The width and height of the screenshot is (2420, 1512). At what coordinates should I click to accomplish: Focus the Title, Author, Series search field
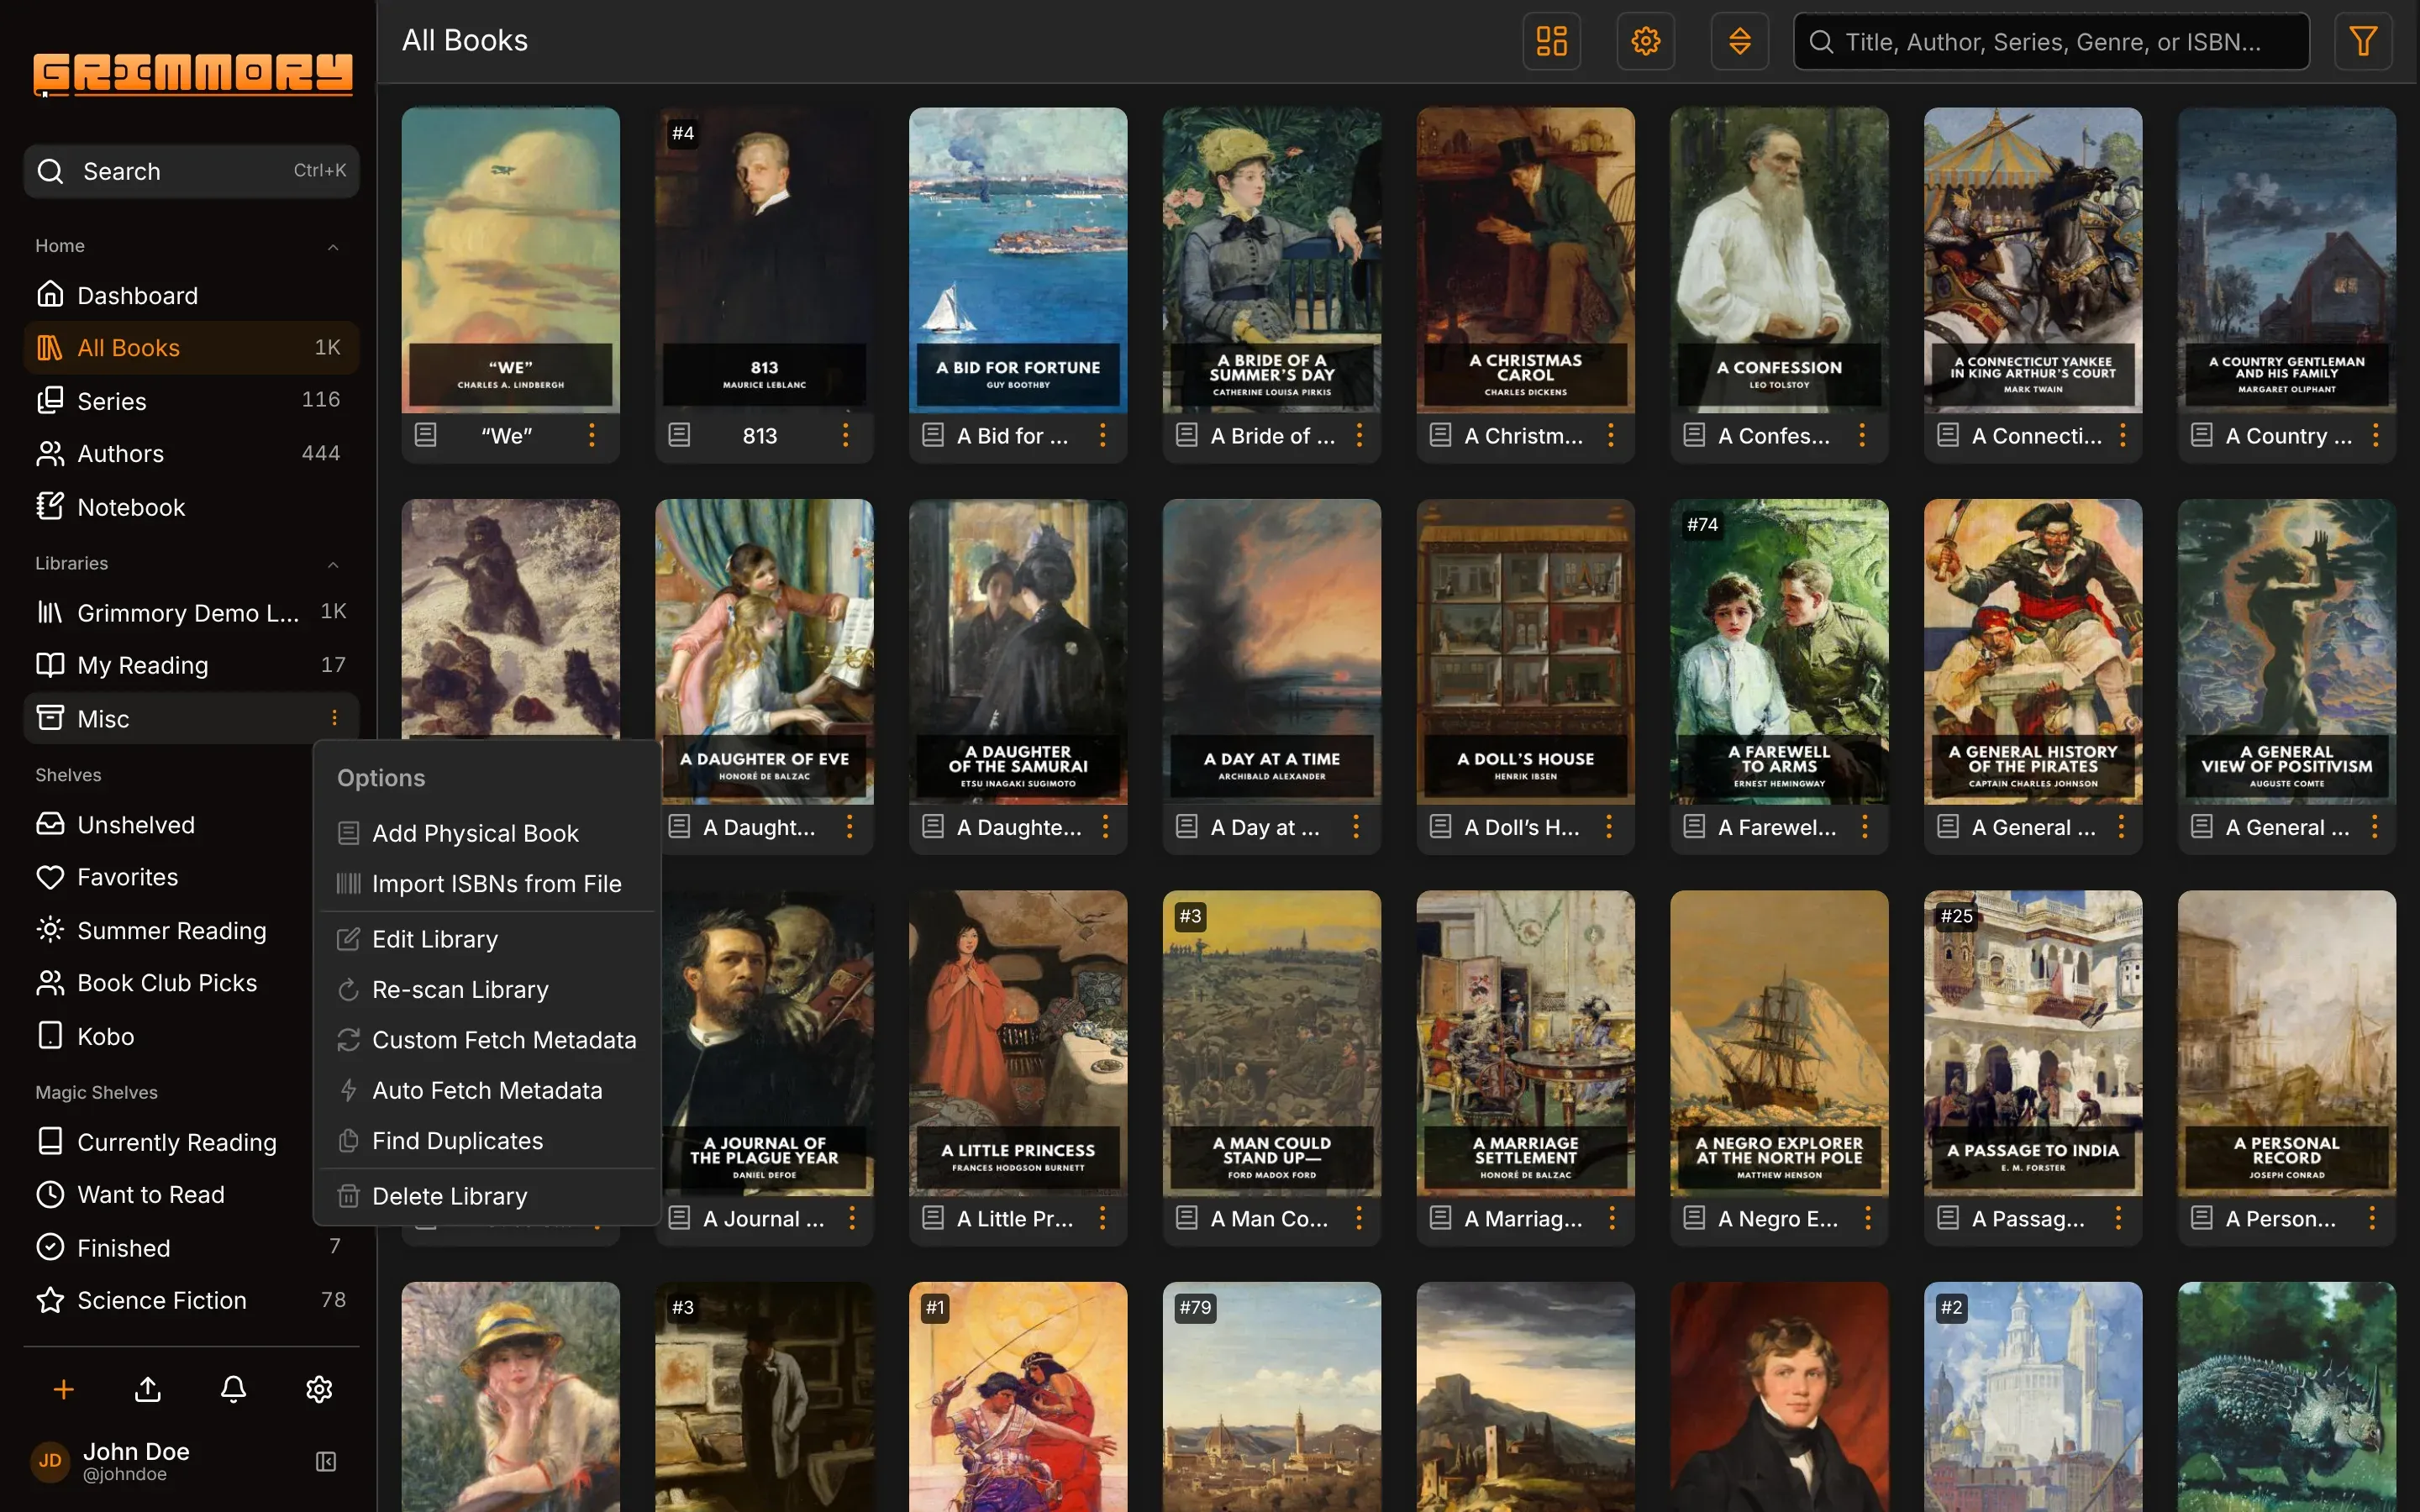pyautogui.click(x=2051, y=41)
